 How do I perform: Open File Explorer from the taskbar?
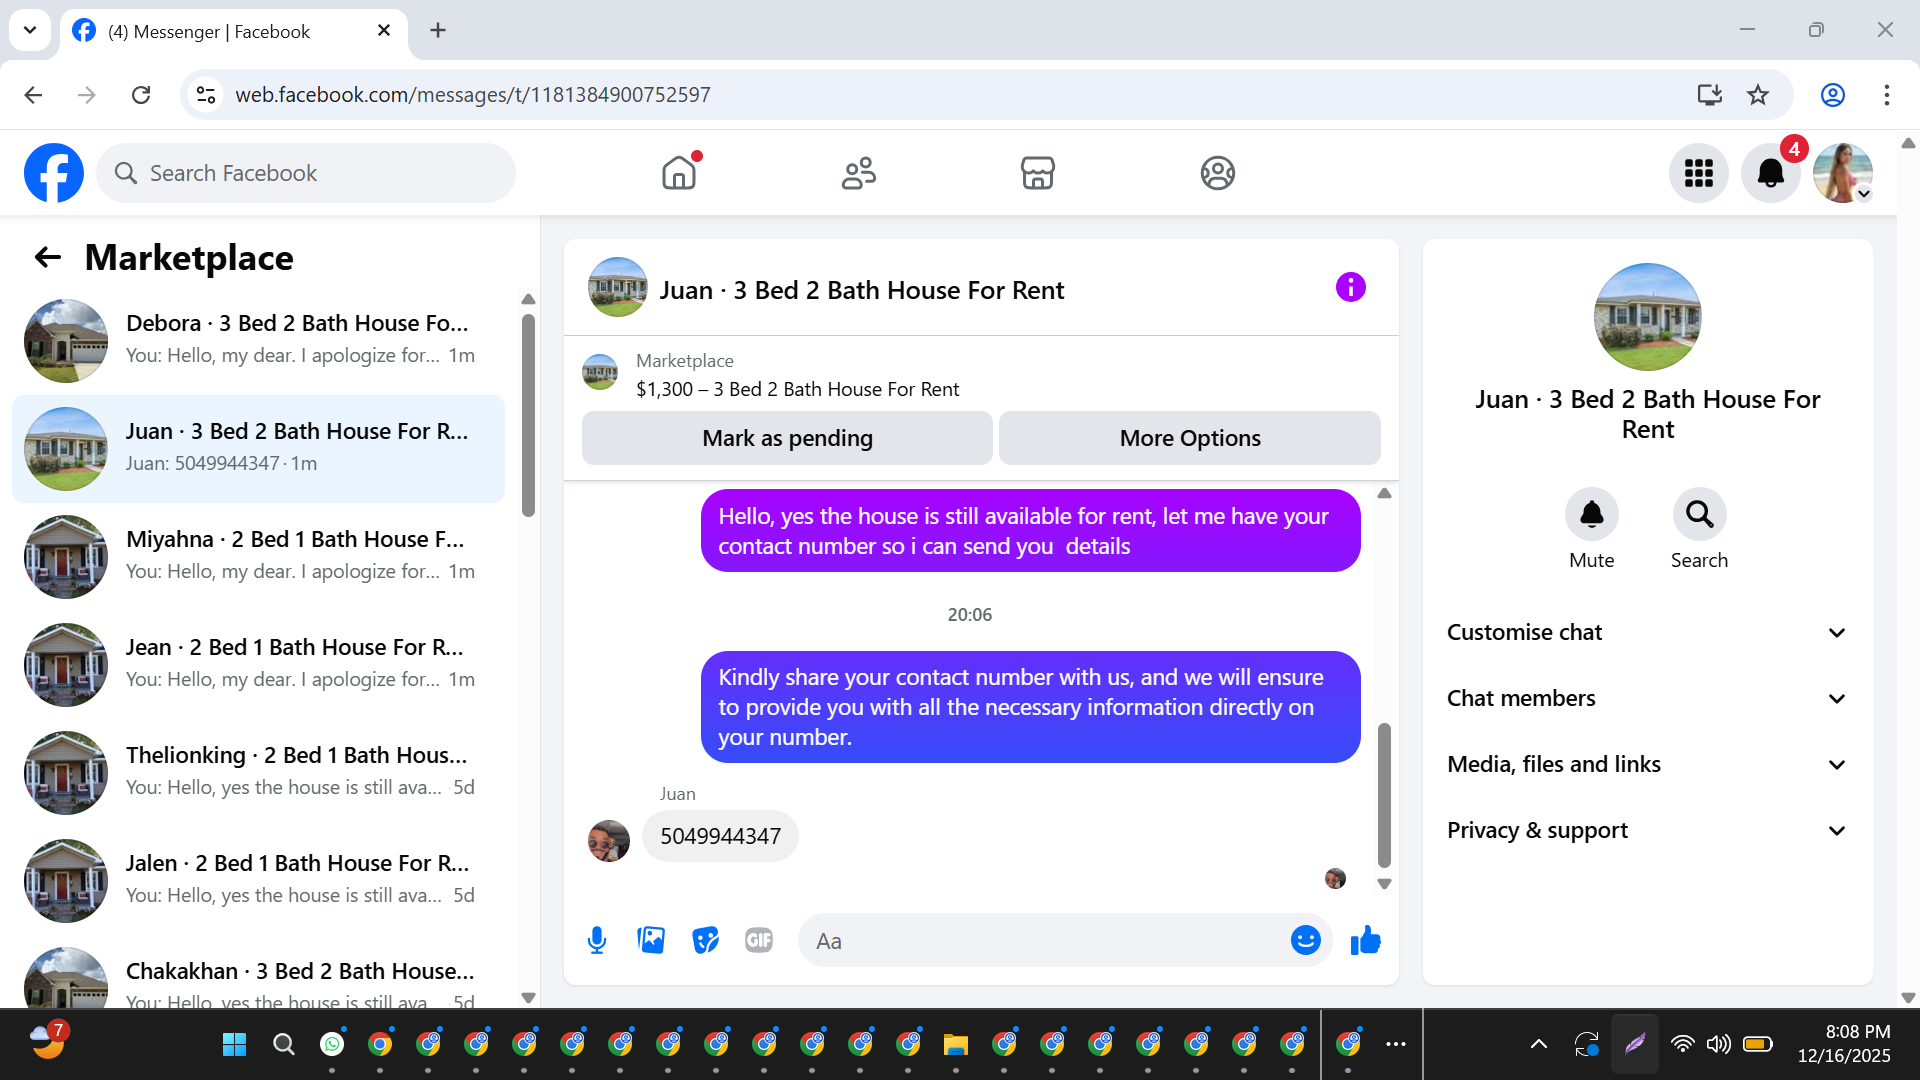click(x=956, y=1045)
